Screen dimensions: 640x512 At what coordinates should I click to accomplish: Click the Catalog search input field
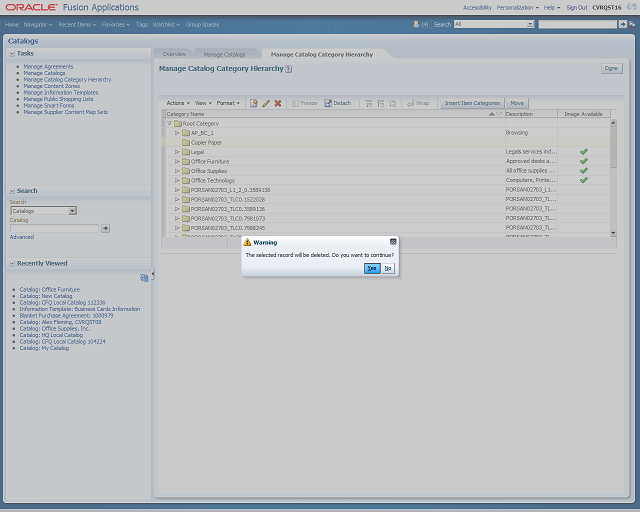(x=55, y=228)
